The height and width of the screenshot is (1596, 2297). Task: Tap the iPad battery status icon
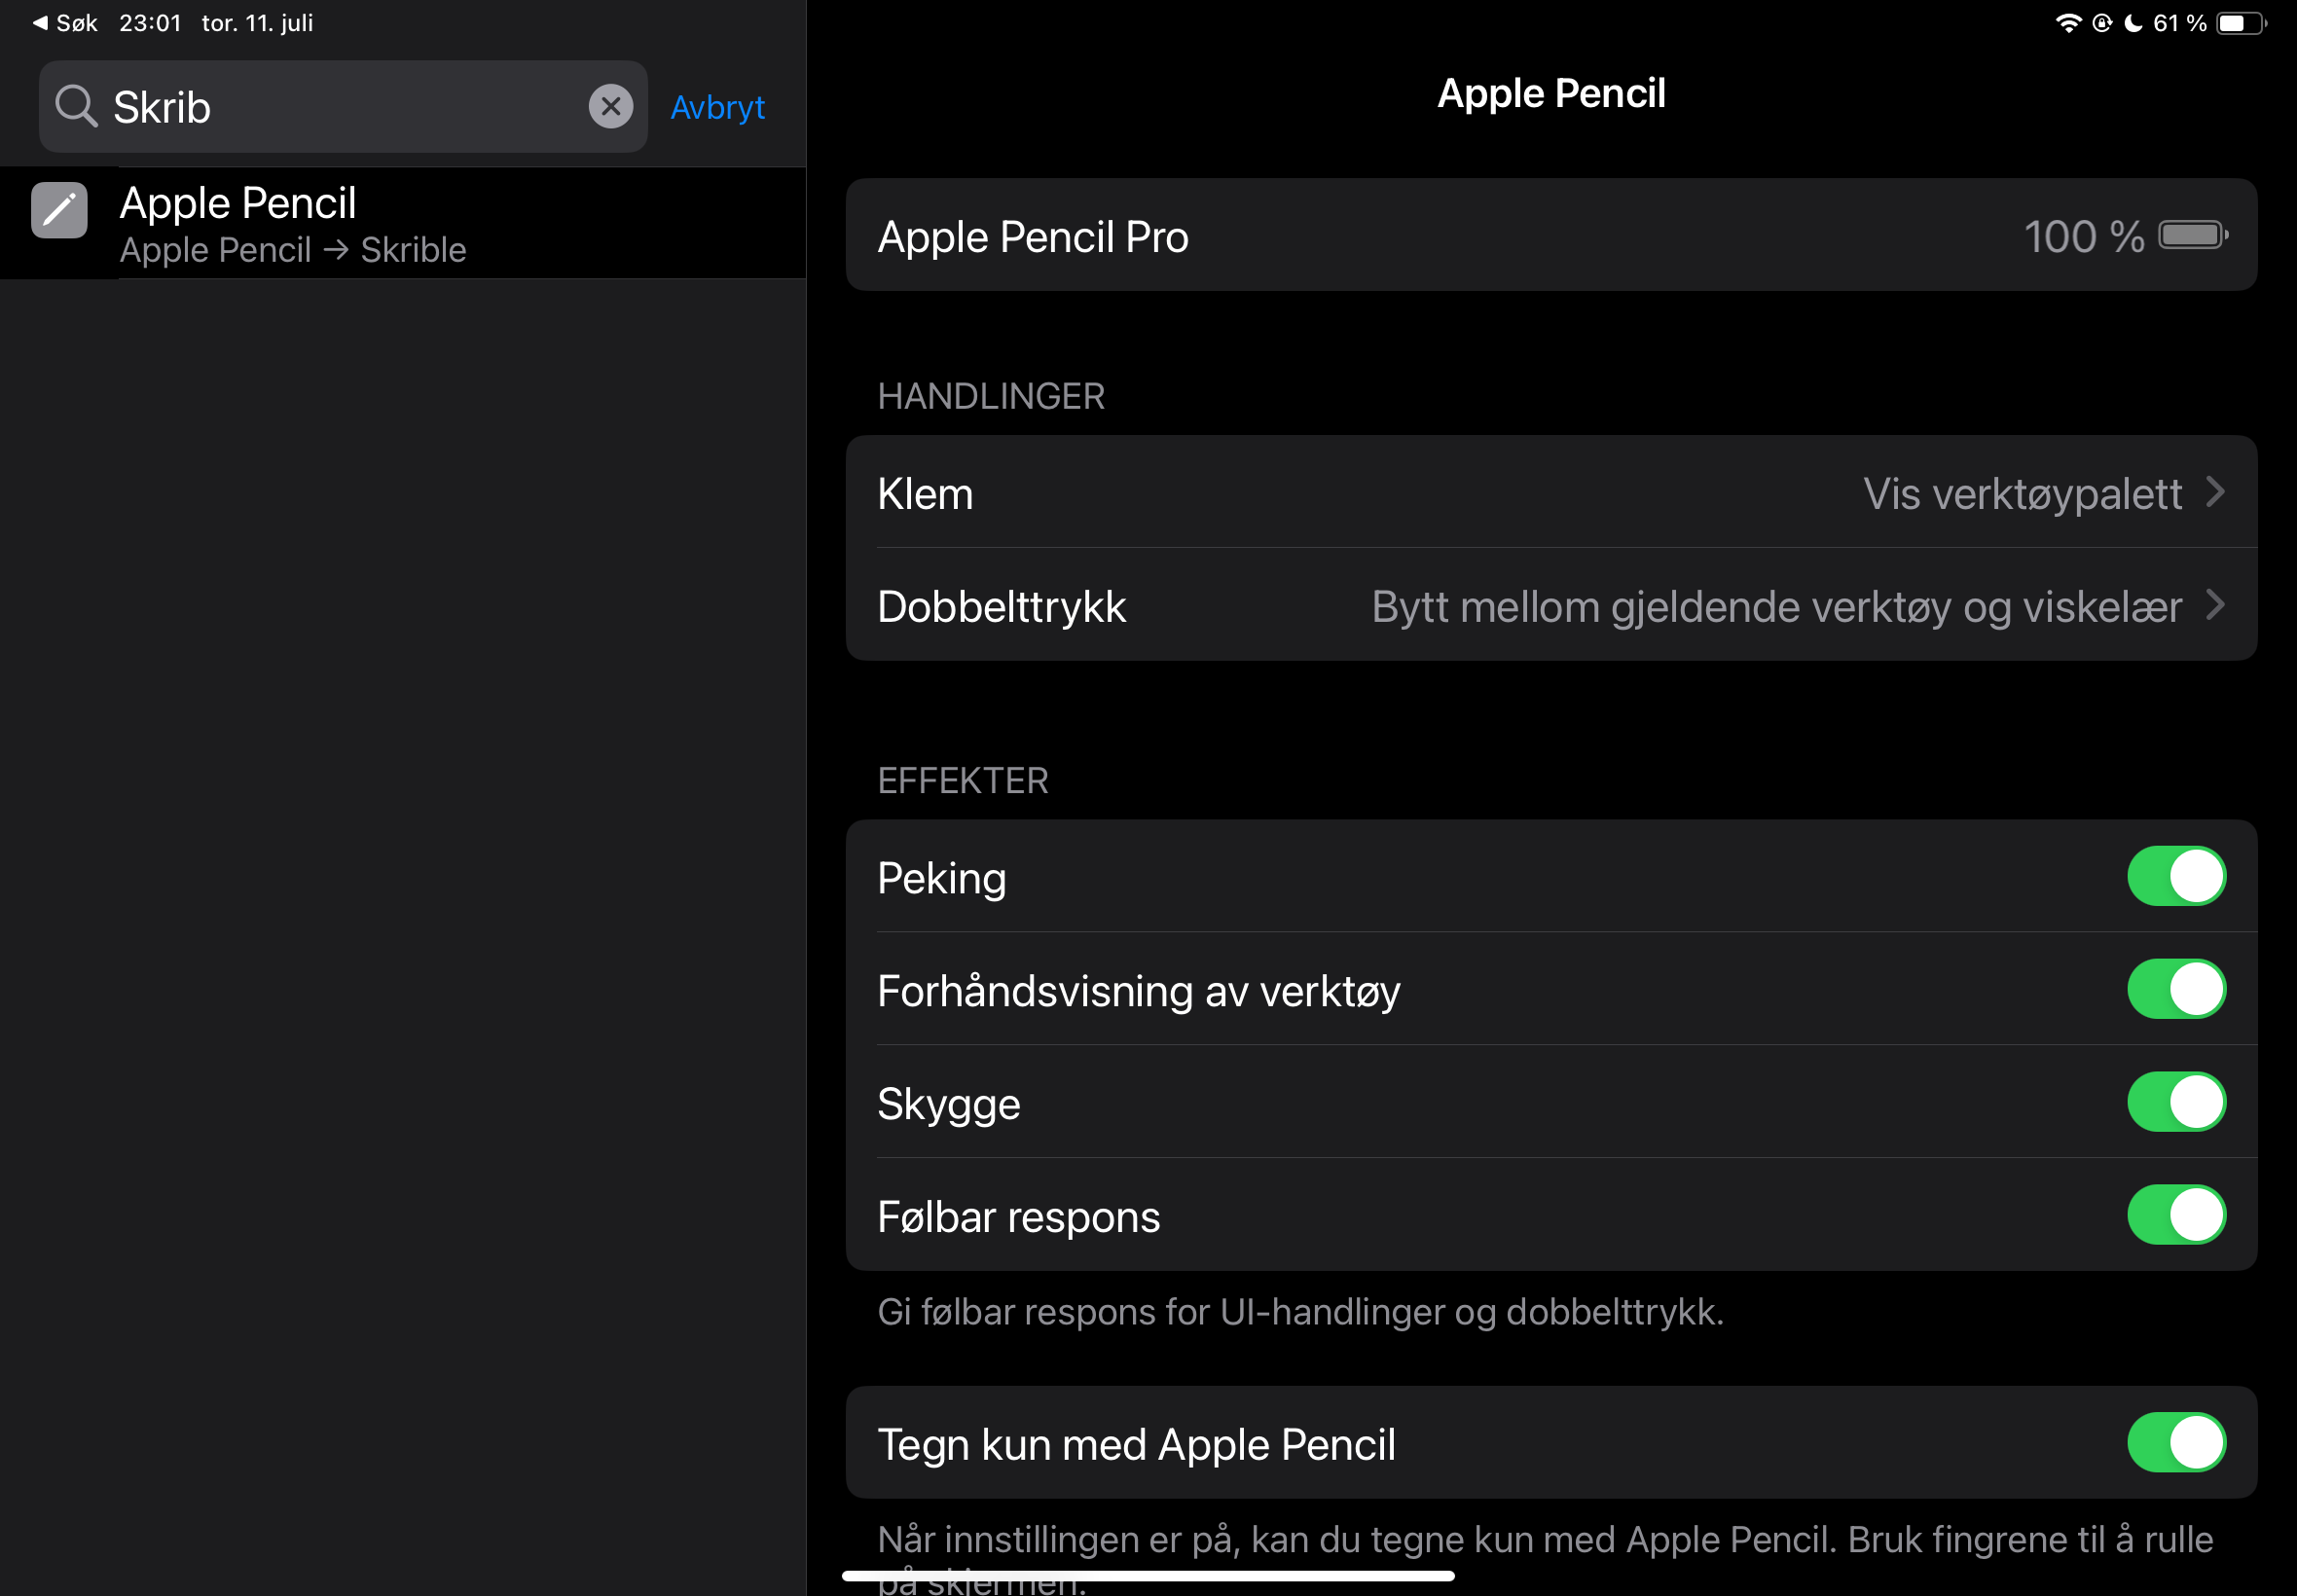point(2241,22)
